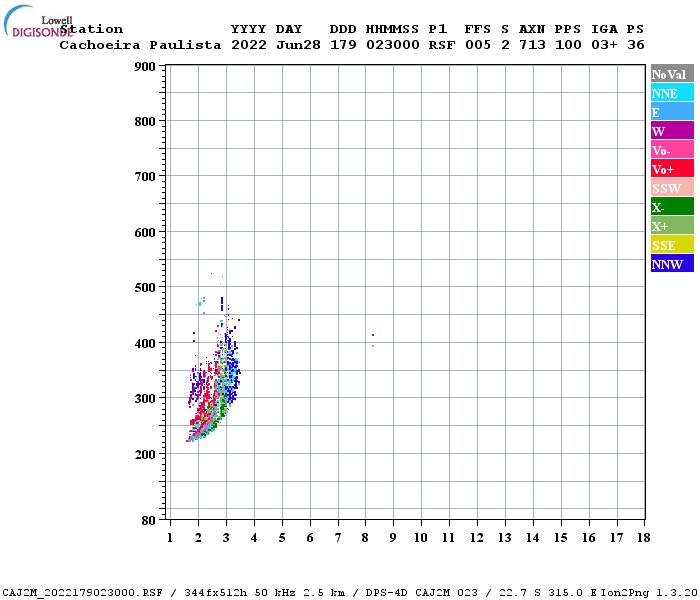Click frequency axis label 15

[x=561, y=538]
